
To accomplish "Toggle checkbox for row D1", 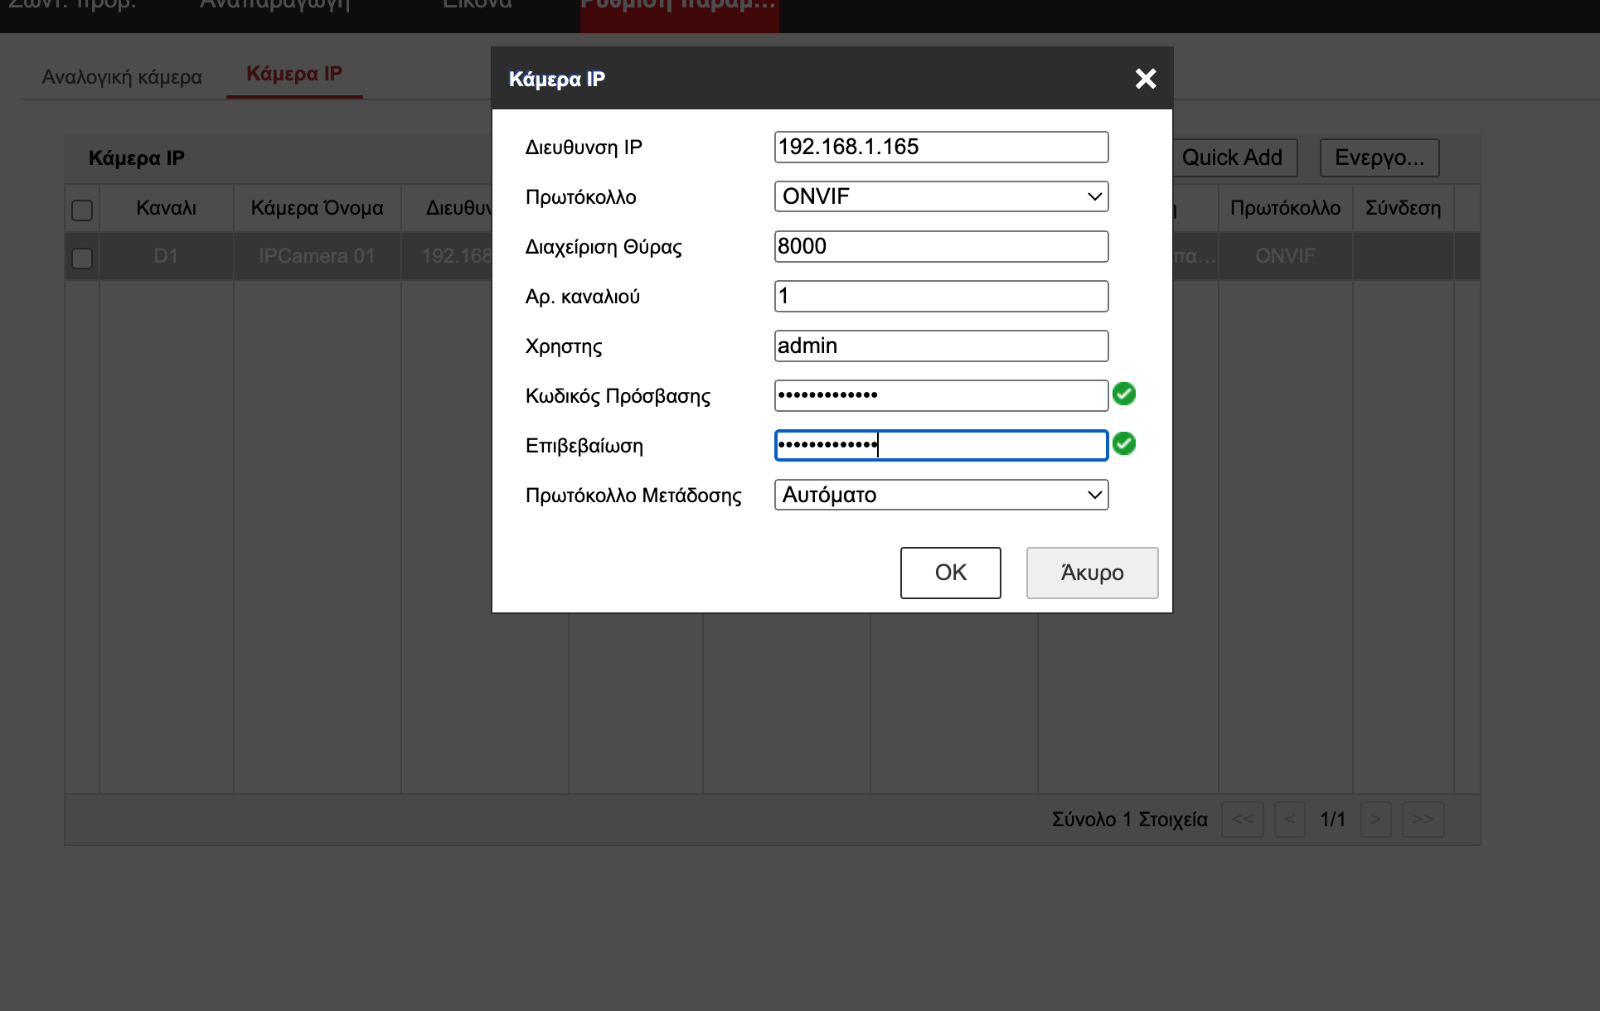I will (x=82, y=258).
